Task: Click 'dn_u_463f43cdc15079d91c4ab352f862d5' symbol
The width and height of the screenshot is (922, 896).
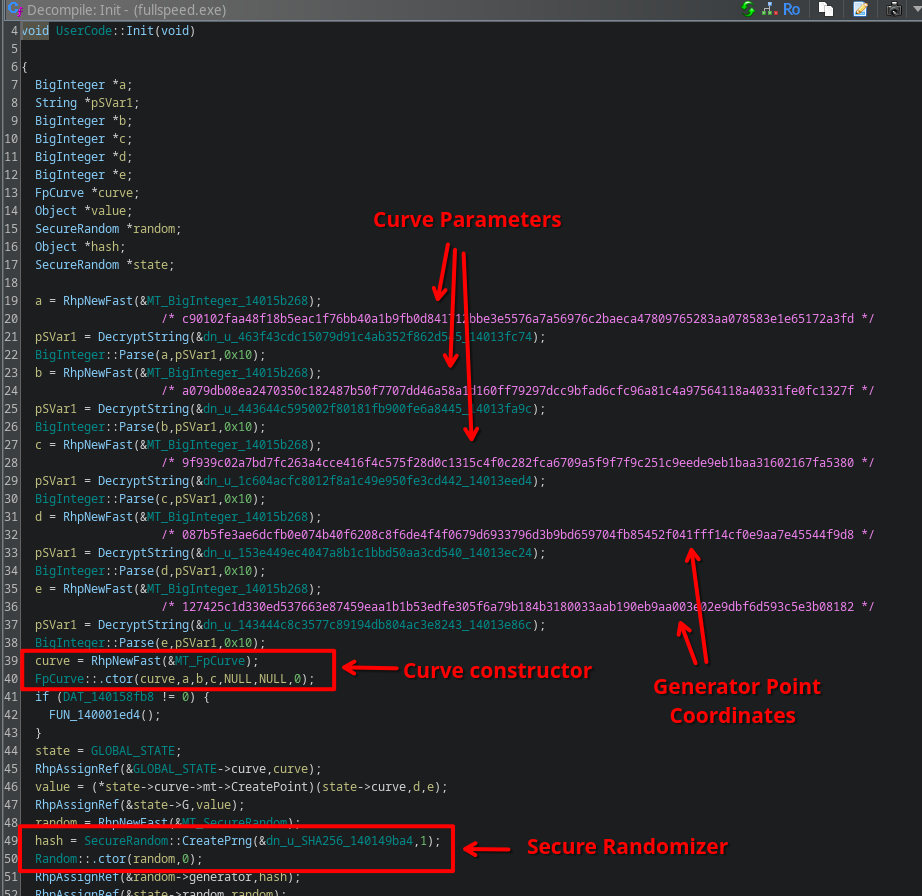Action: [368, 337]
